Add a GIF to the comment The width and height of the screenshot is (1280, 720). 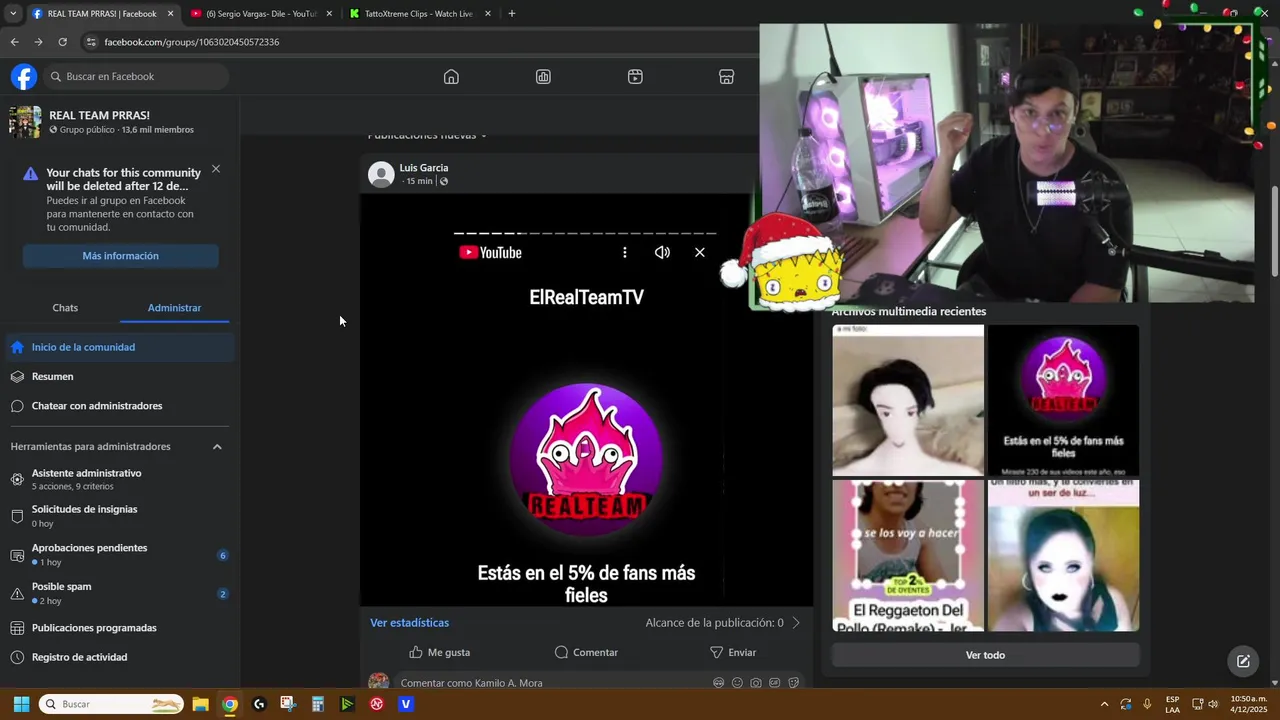click(774, 683)
